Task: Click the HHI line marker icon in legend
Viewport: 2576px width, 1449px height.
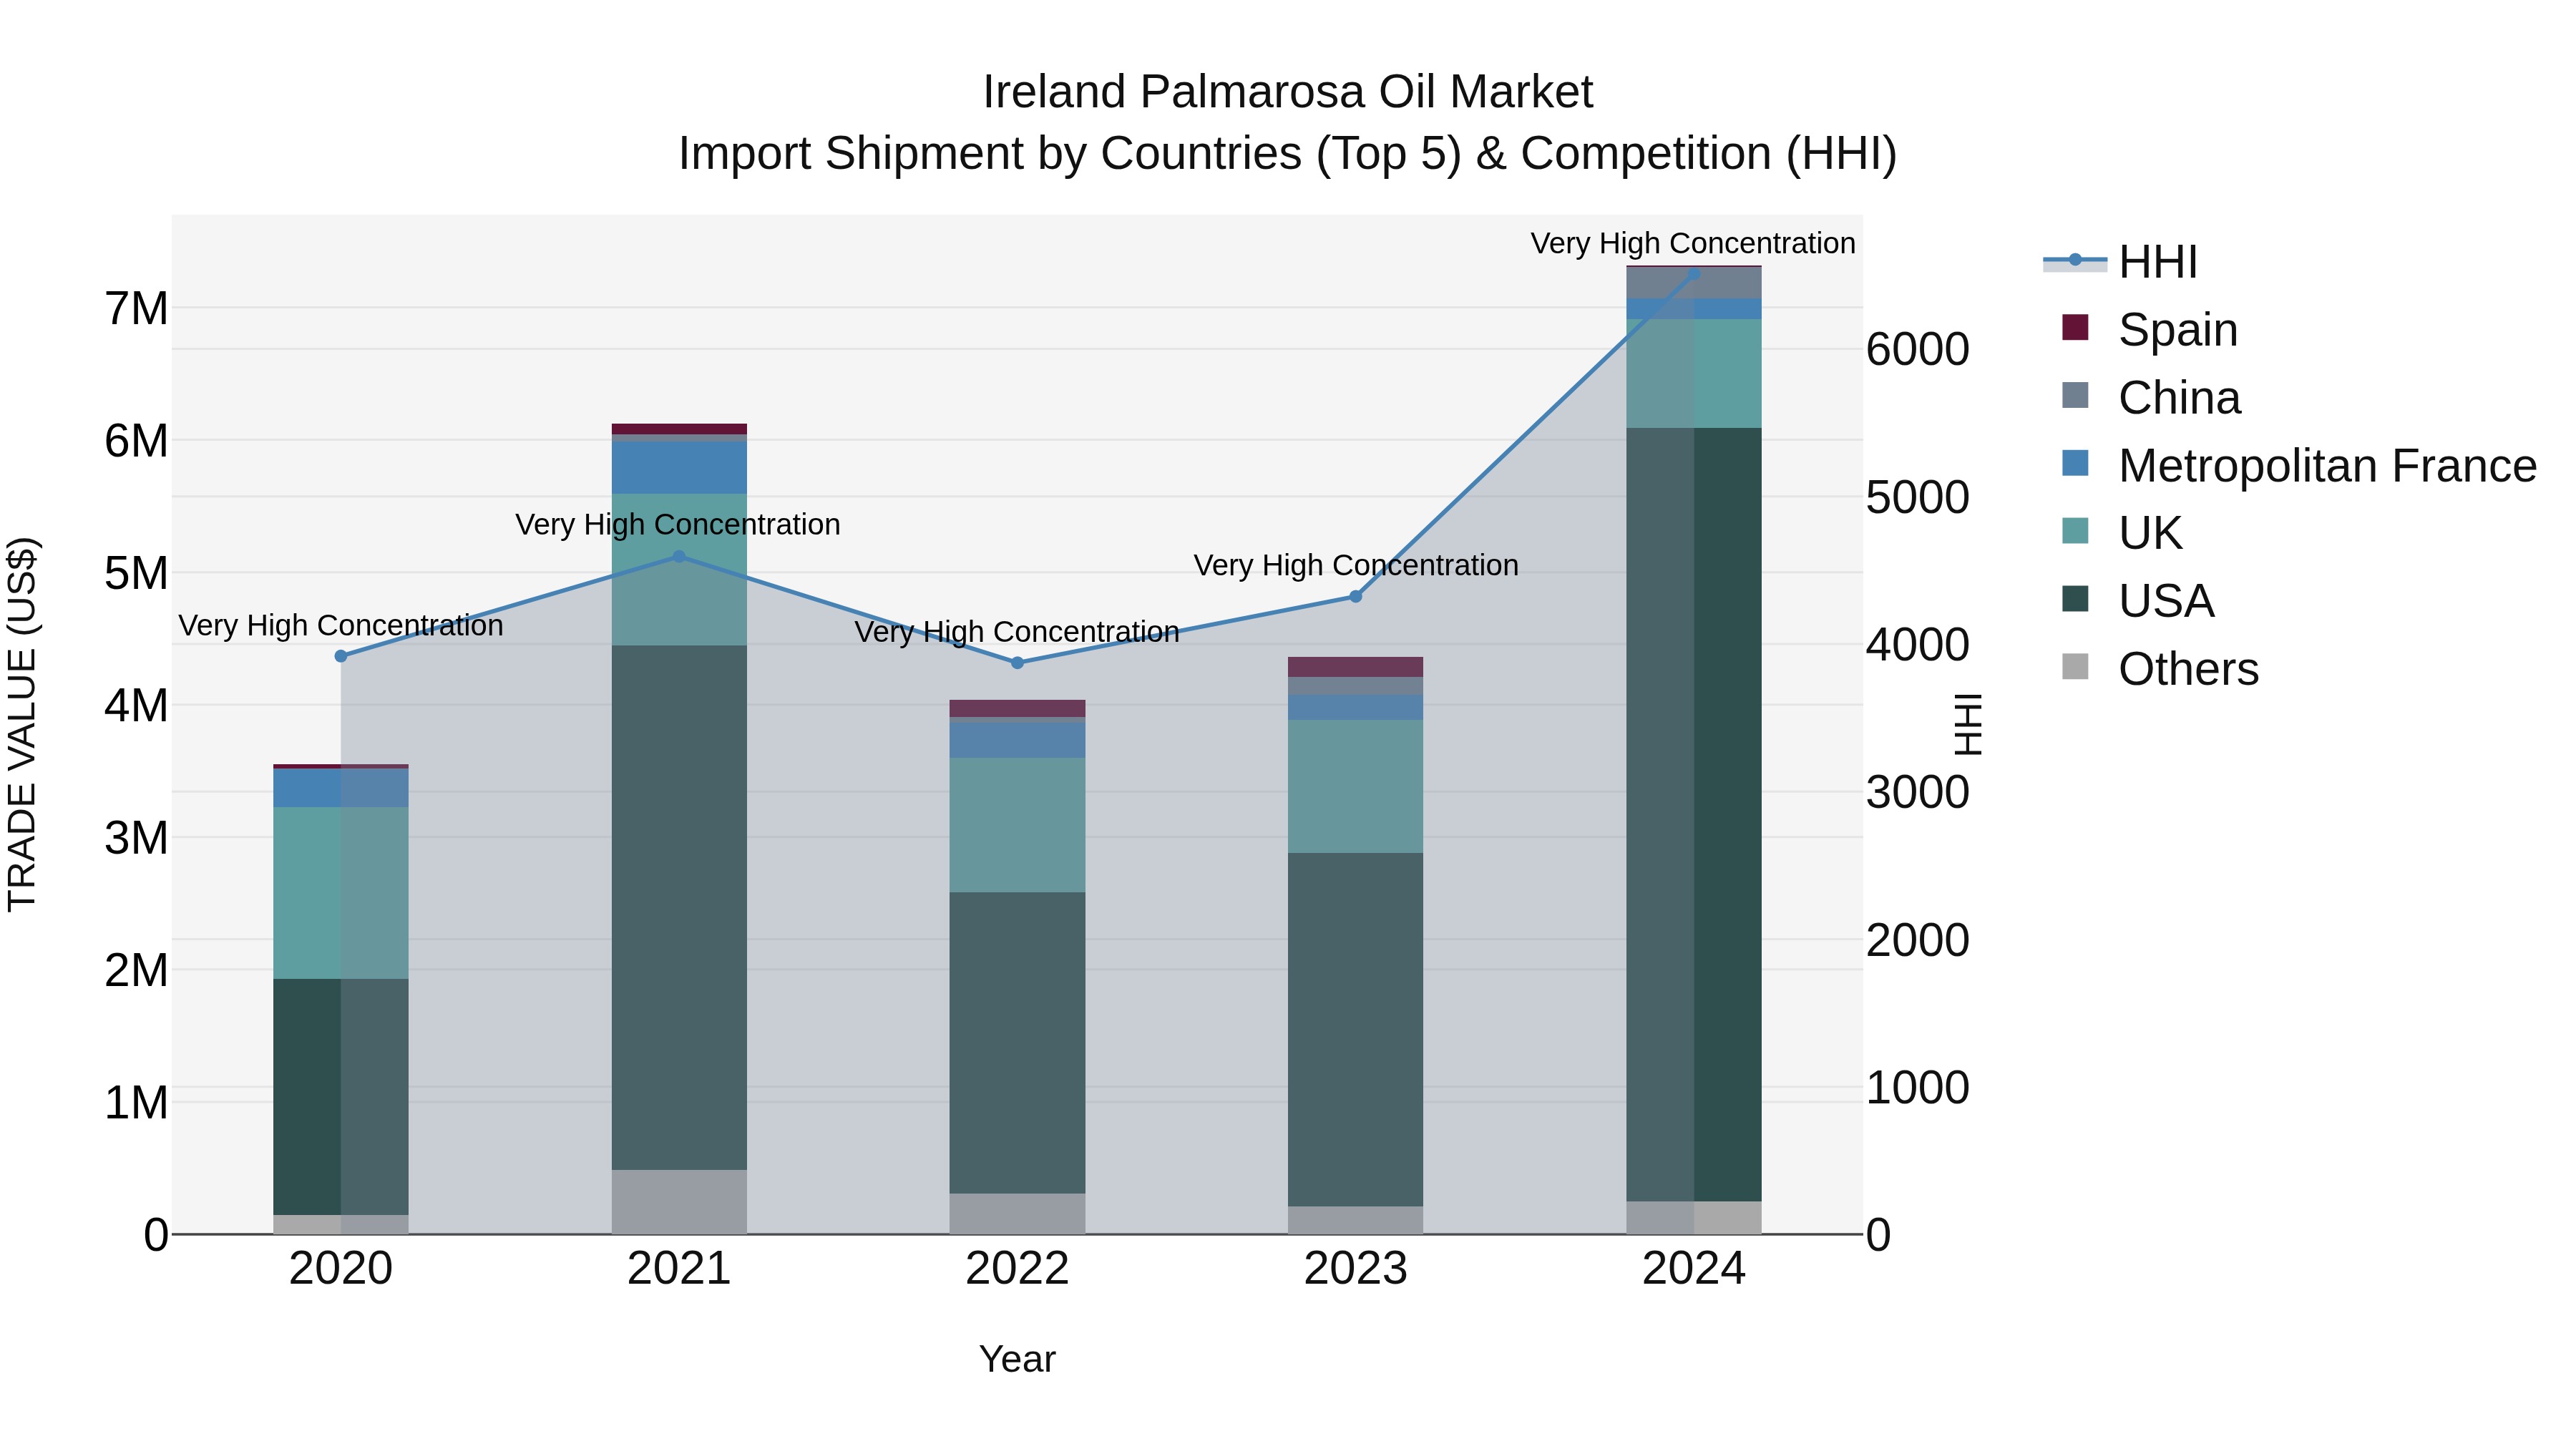Action: [2075, 261]
